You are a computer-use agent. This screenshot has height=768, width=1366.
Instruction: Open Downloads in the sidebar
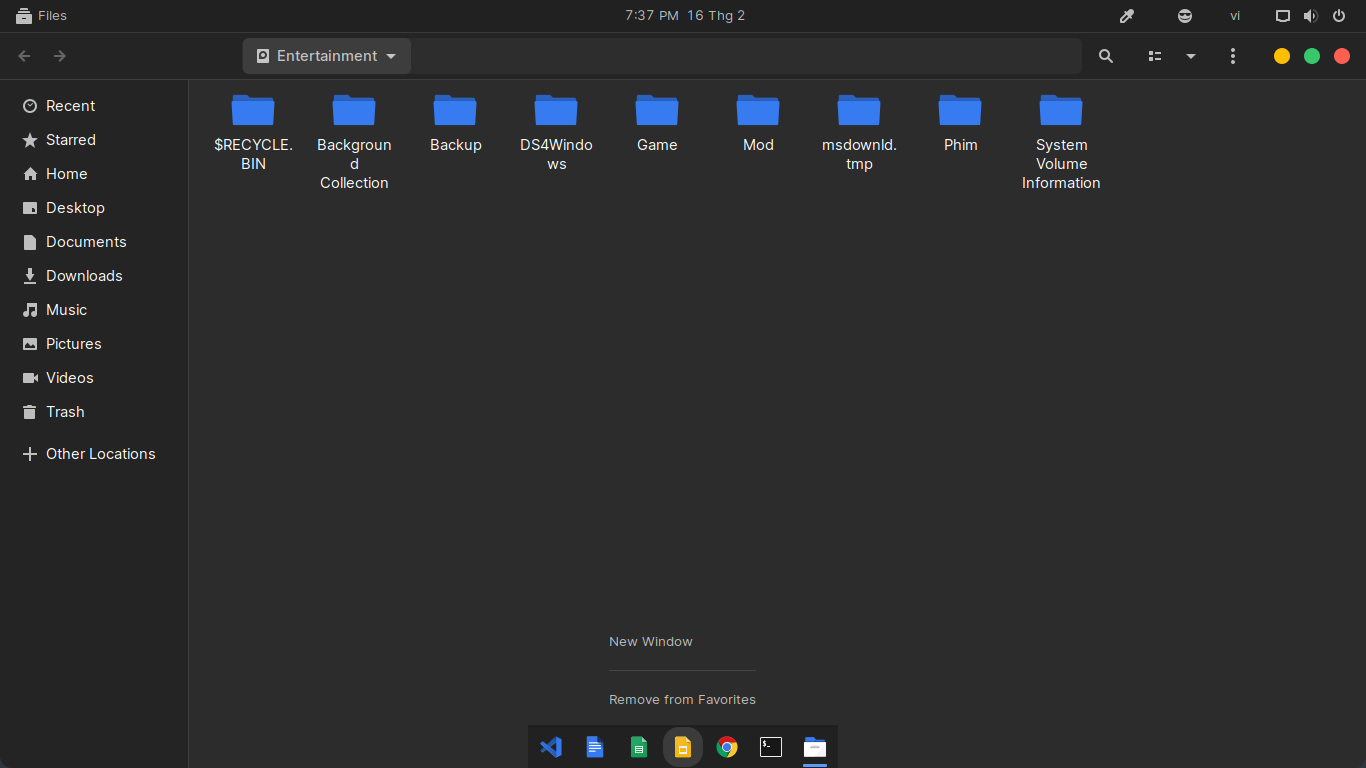point(94,276)
